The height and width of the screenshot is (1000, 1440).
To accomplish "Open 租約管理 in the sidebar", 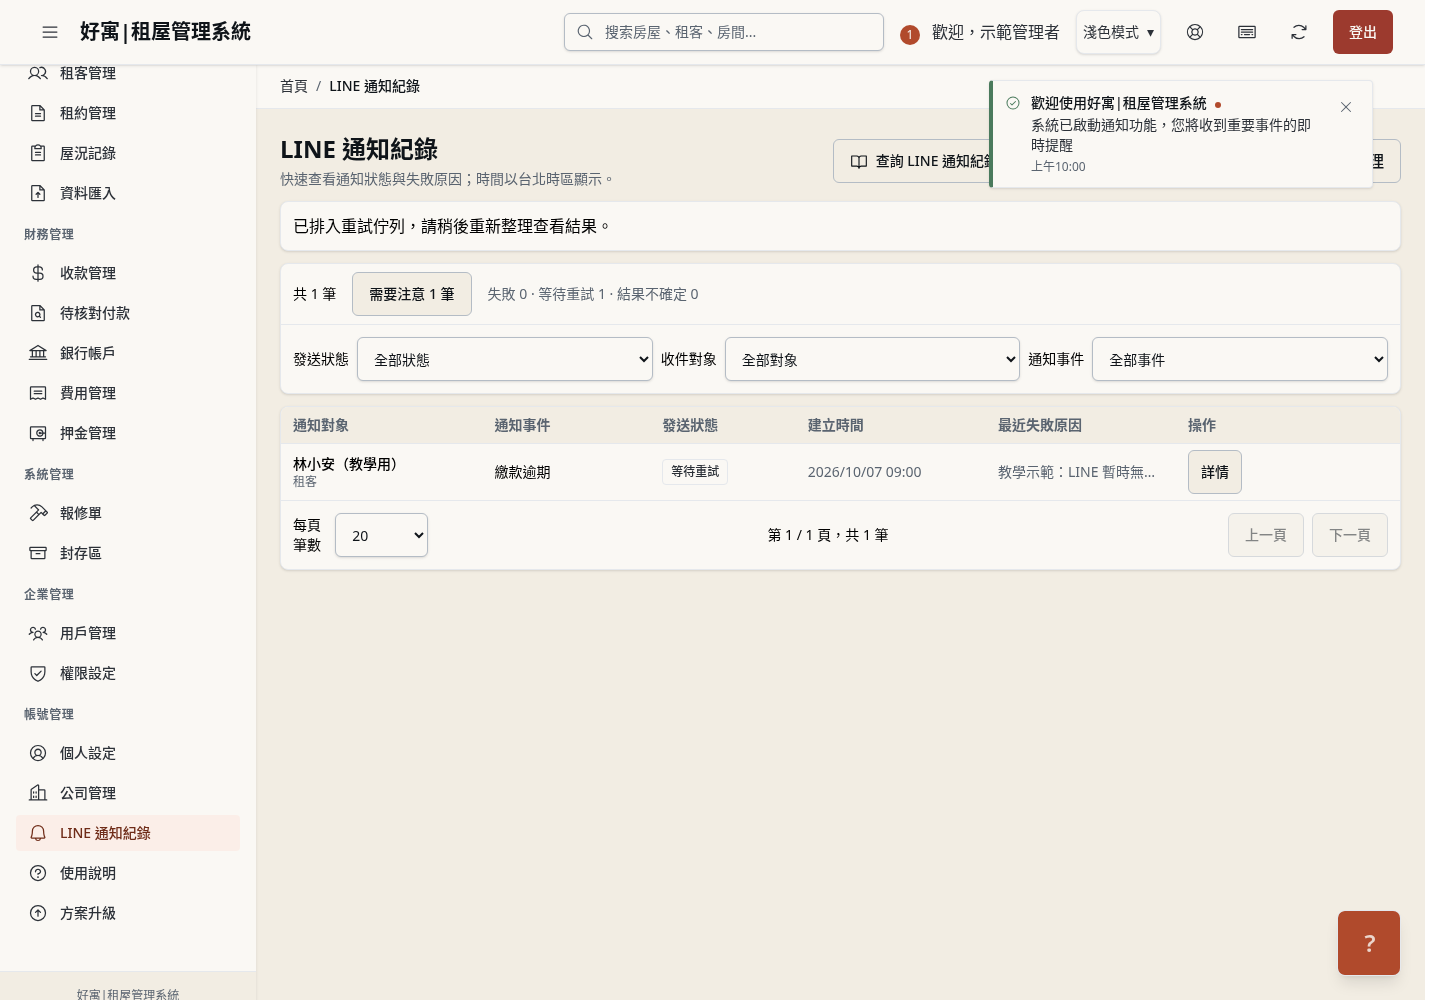I will [128, 113].
